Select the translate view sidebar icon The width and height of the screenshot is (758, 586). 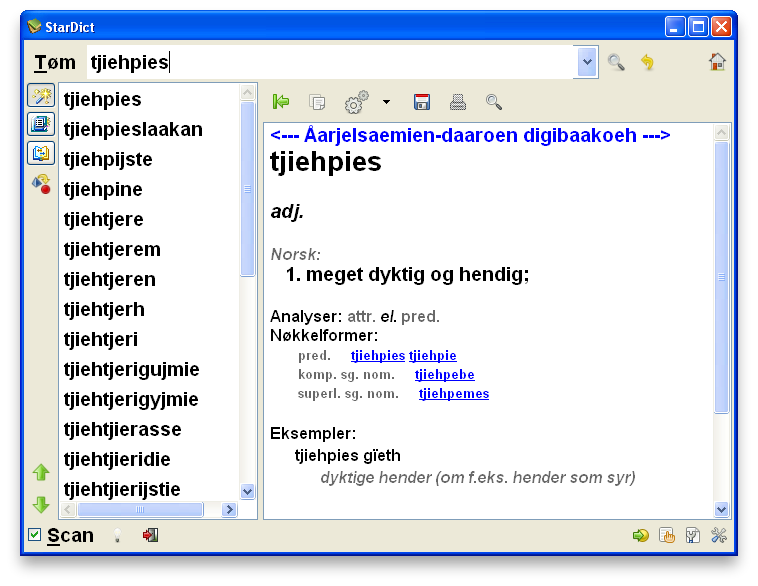point(41,153)
